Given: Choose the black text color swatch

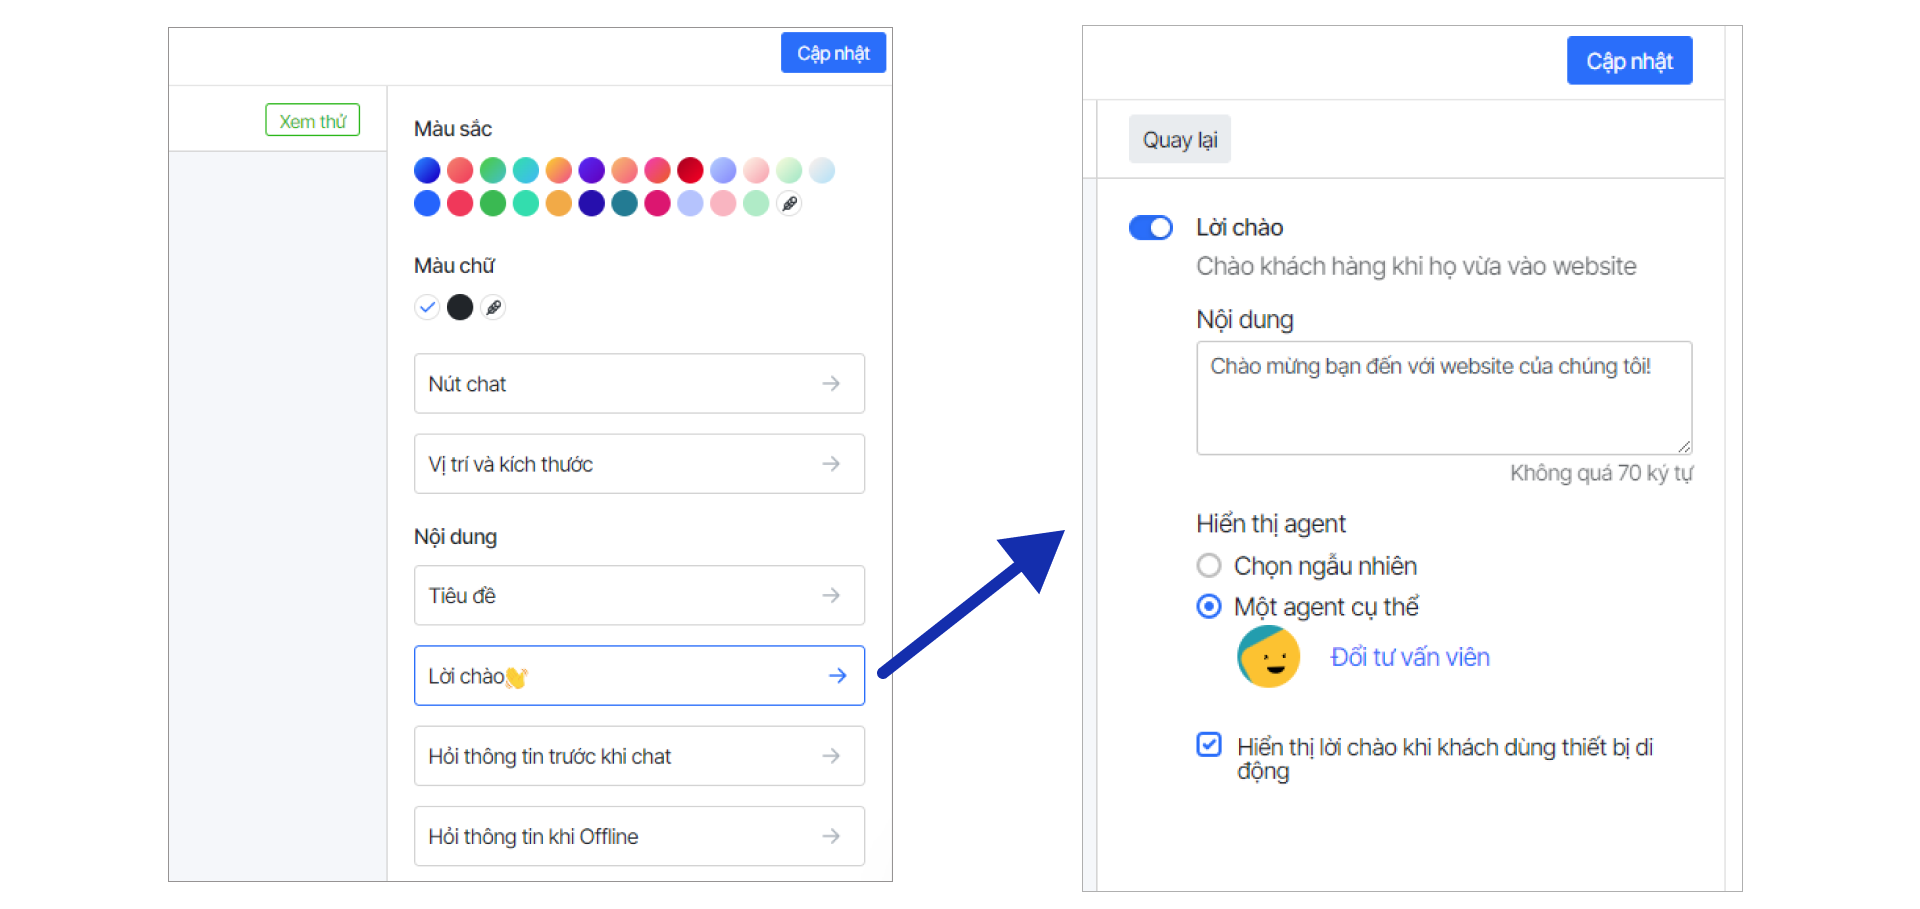Looking at the screenshot, I should click(460, 308).
